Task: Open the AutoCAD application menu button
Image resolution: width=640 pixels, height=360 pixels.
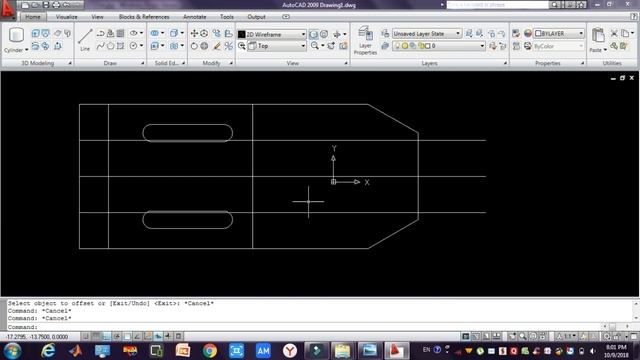Action: pos(7,9)
